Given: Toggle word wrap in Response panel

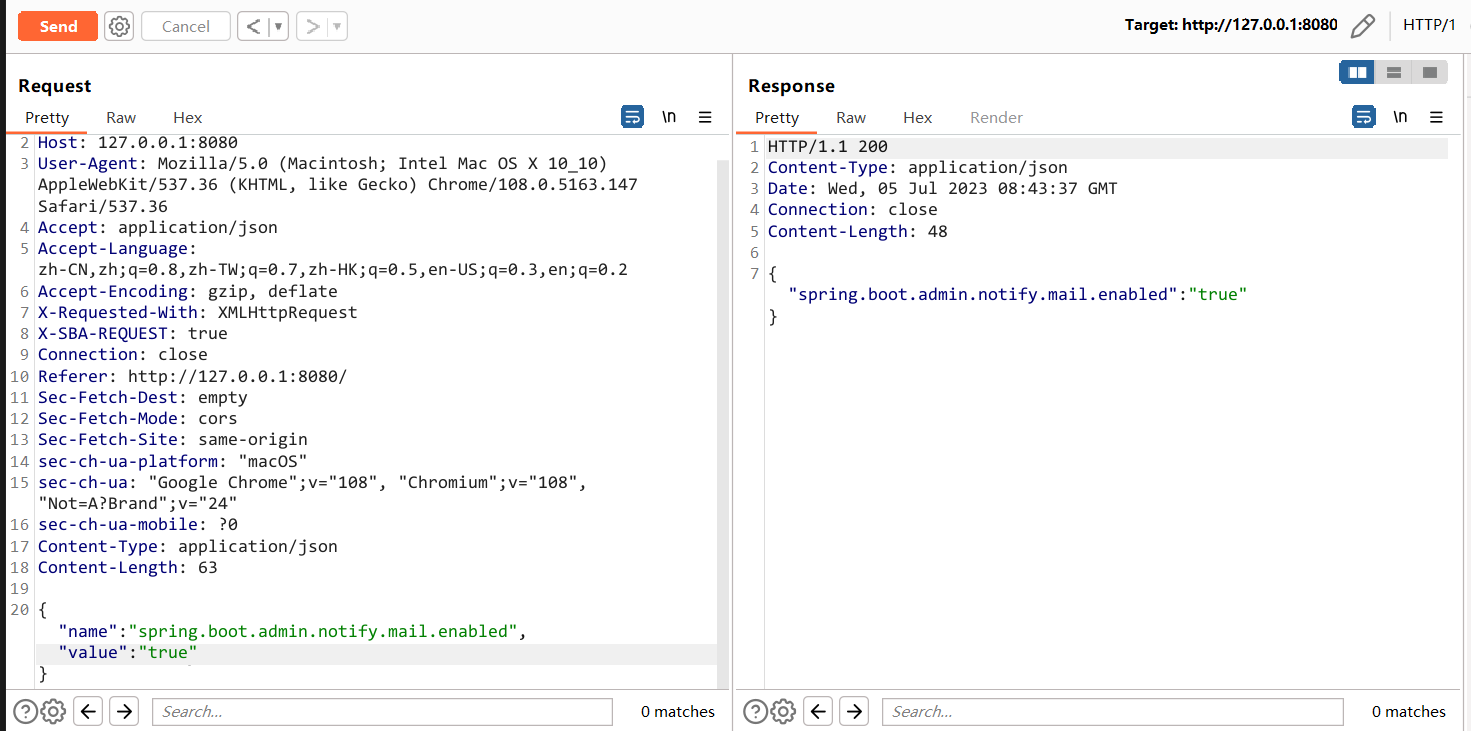Looking at the screenshot, I should point(1364,117).
